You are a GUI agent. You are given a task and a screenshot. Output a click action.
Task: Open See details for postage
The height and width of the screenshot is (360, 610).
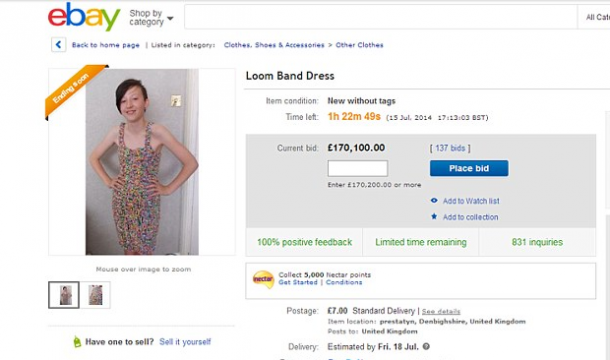pyautogui.click(x=441, y=311)
